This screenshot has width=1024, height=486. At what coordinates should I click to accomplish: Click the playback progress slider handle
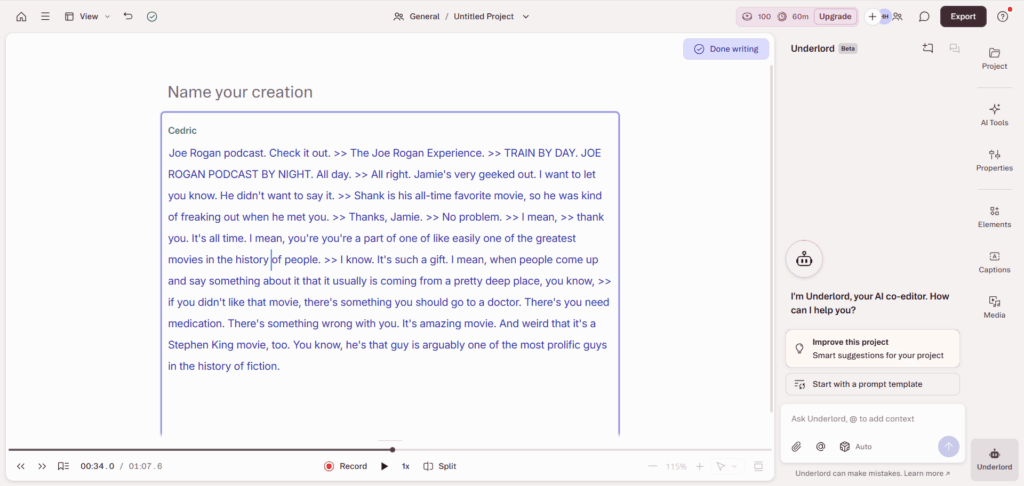(392, 449)
